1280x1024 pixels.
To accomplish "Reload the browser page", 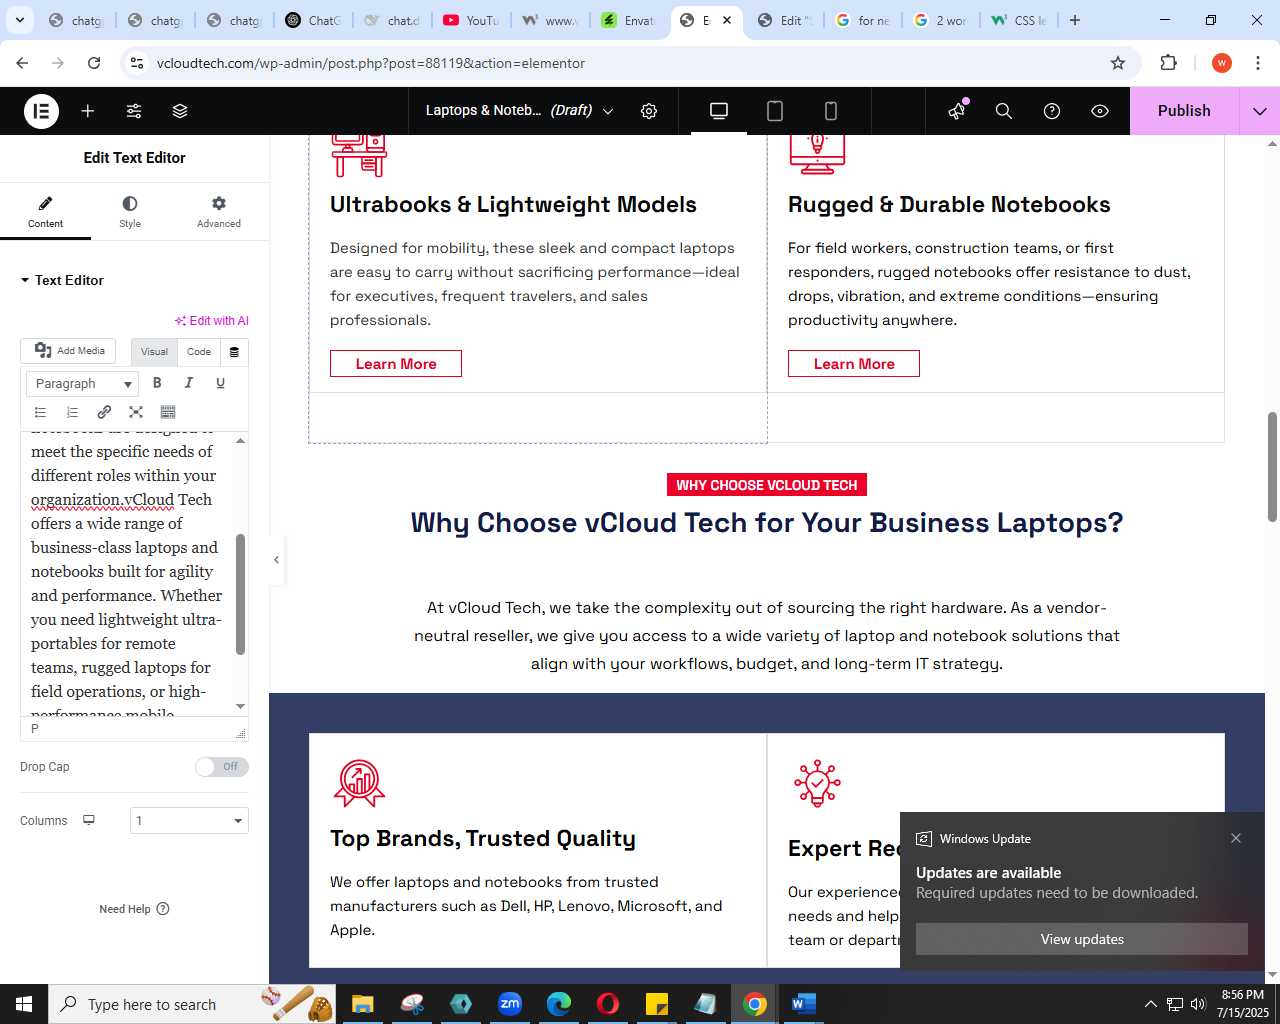I will point(94,63).
